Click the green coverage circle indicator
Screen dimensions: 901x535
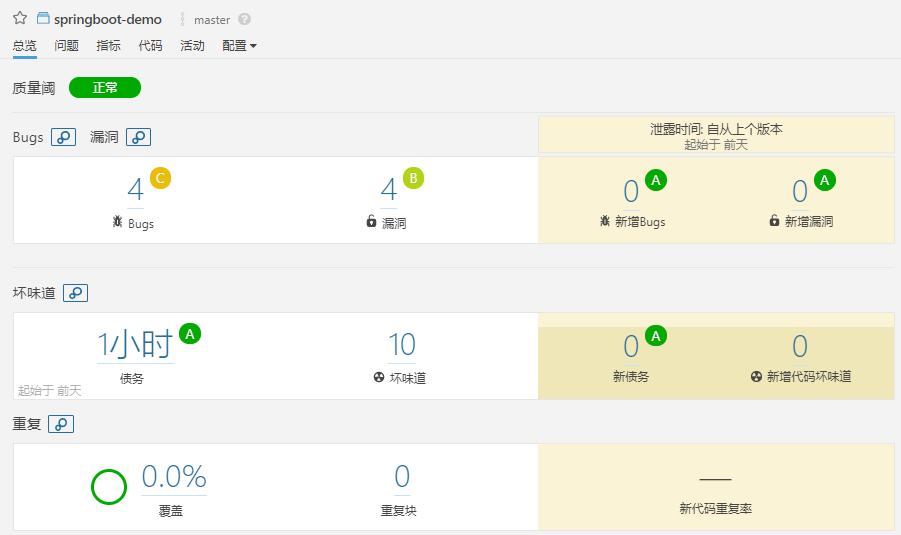tap(109, 487)
